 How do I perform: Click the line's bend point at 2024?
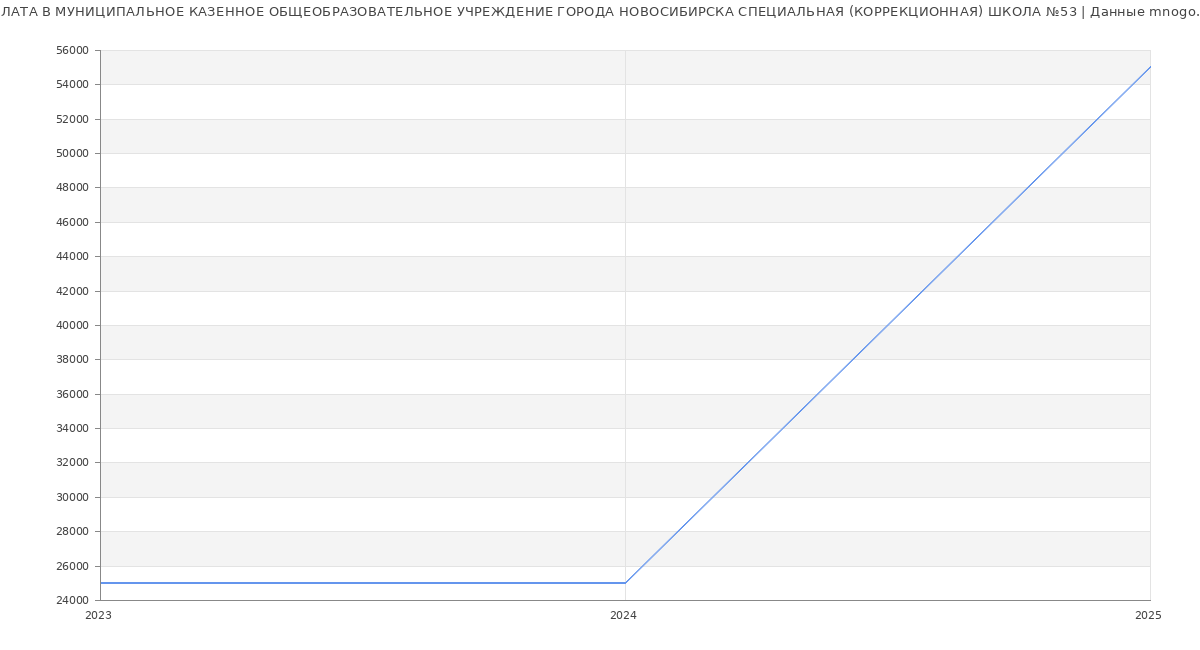click(625, 583)
